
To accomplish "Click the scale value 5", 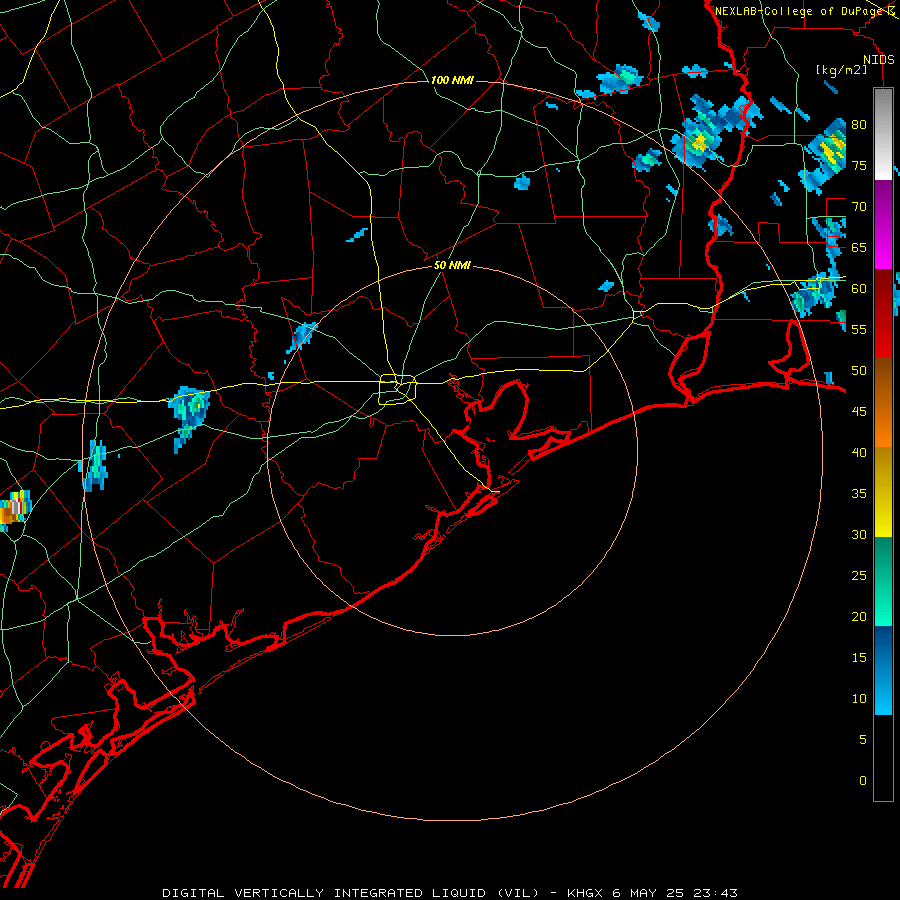I will [863, 739].
